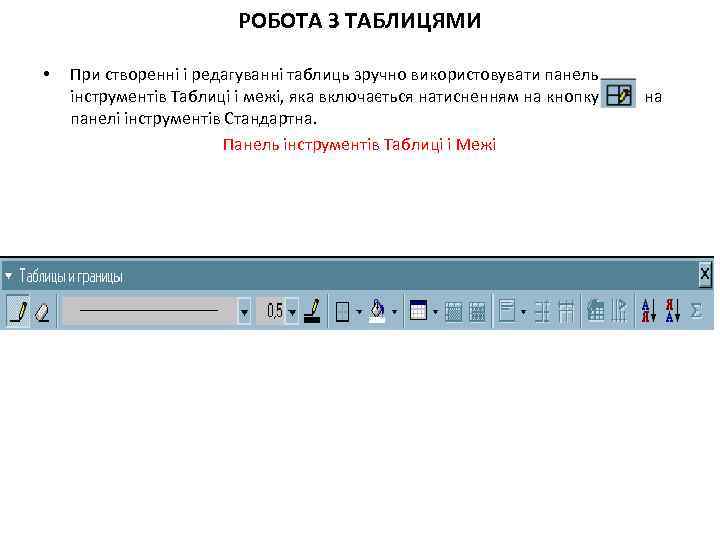Click the red caption Панель інструментів Таблиці і Межі
Image resolution: width=720 pixels, height=540 pixels.
(359, 145)
